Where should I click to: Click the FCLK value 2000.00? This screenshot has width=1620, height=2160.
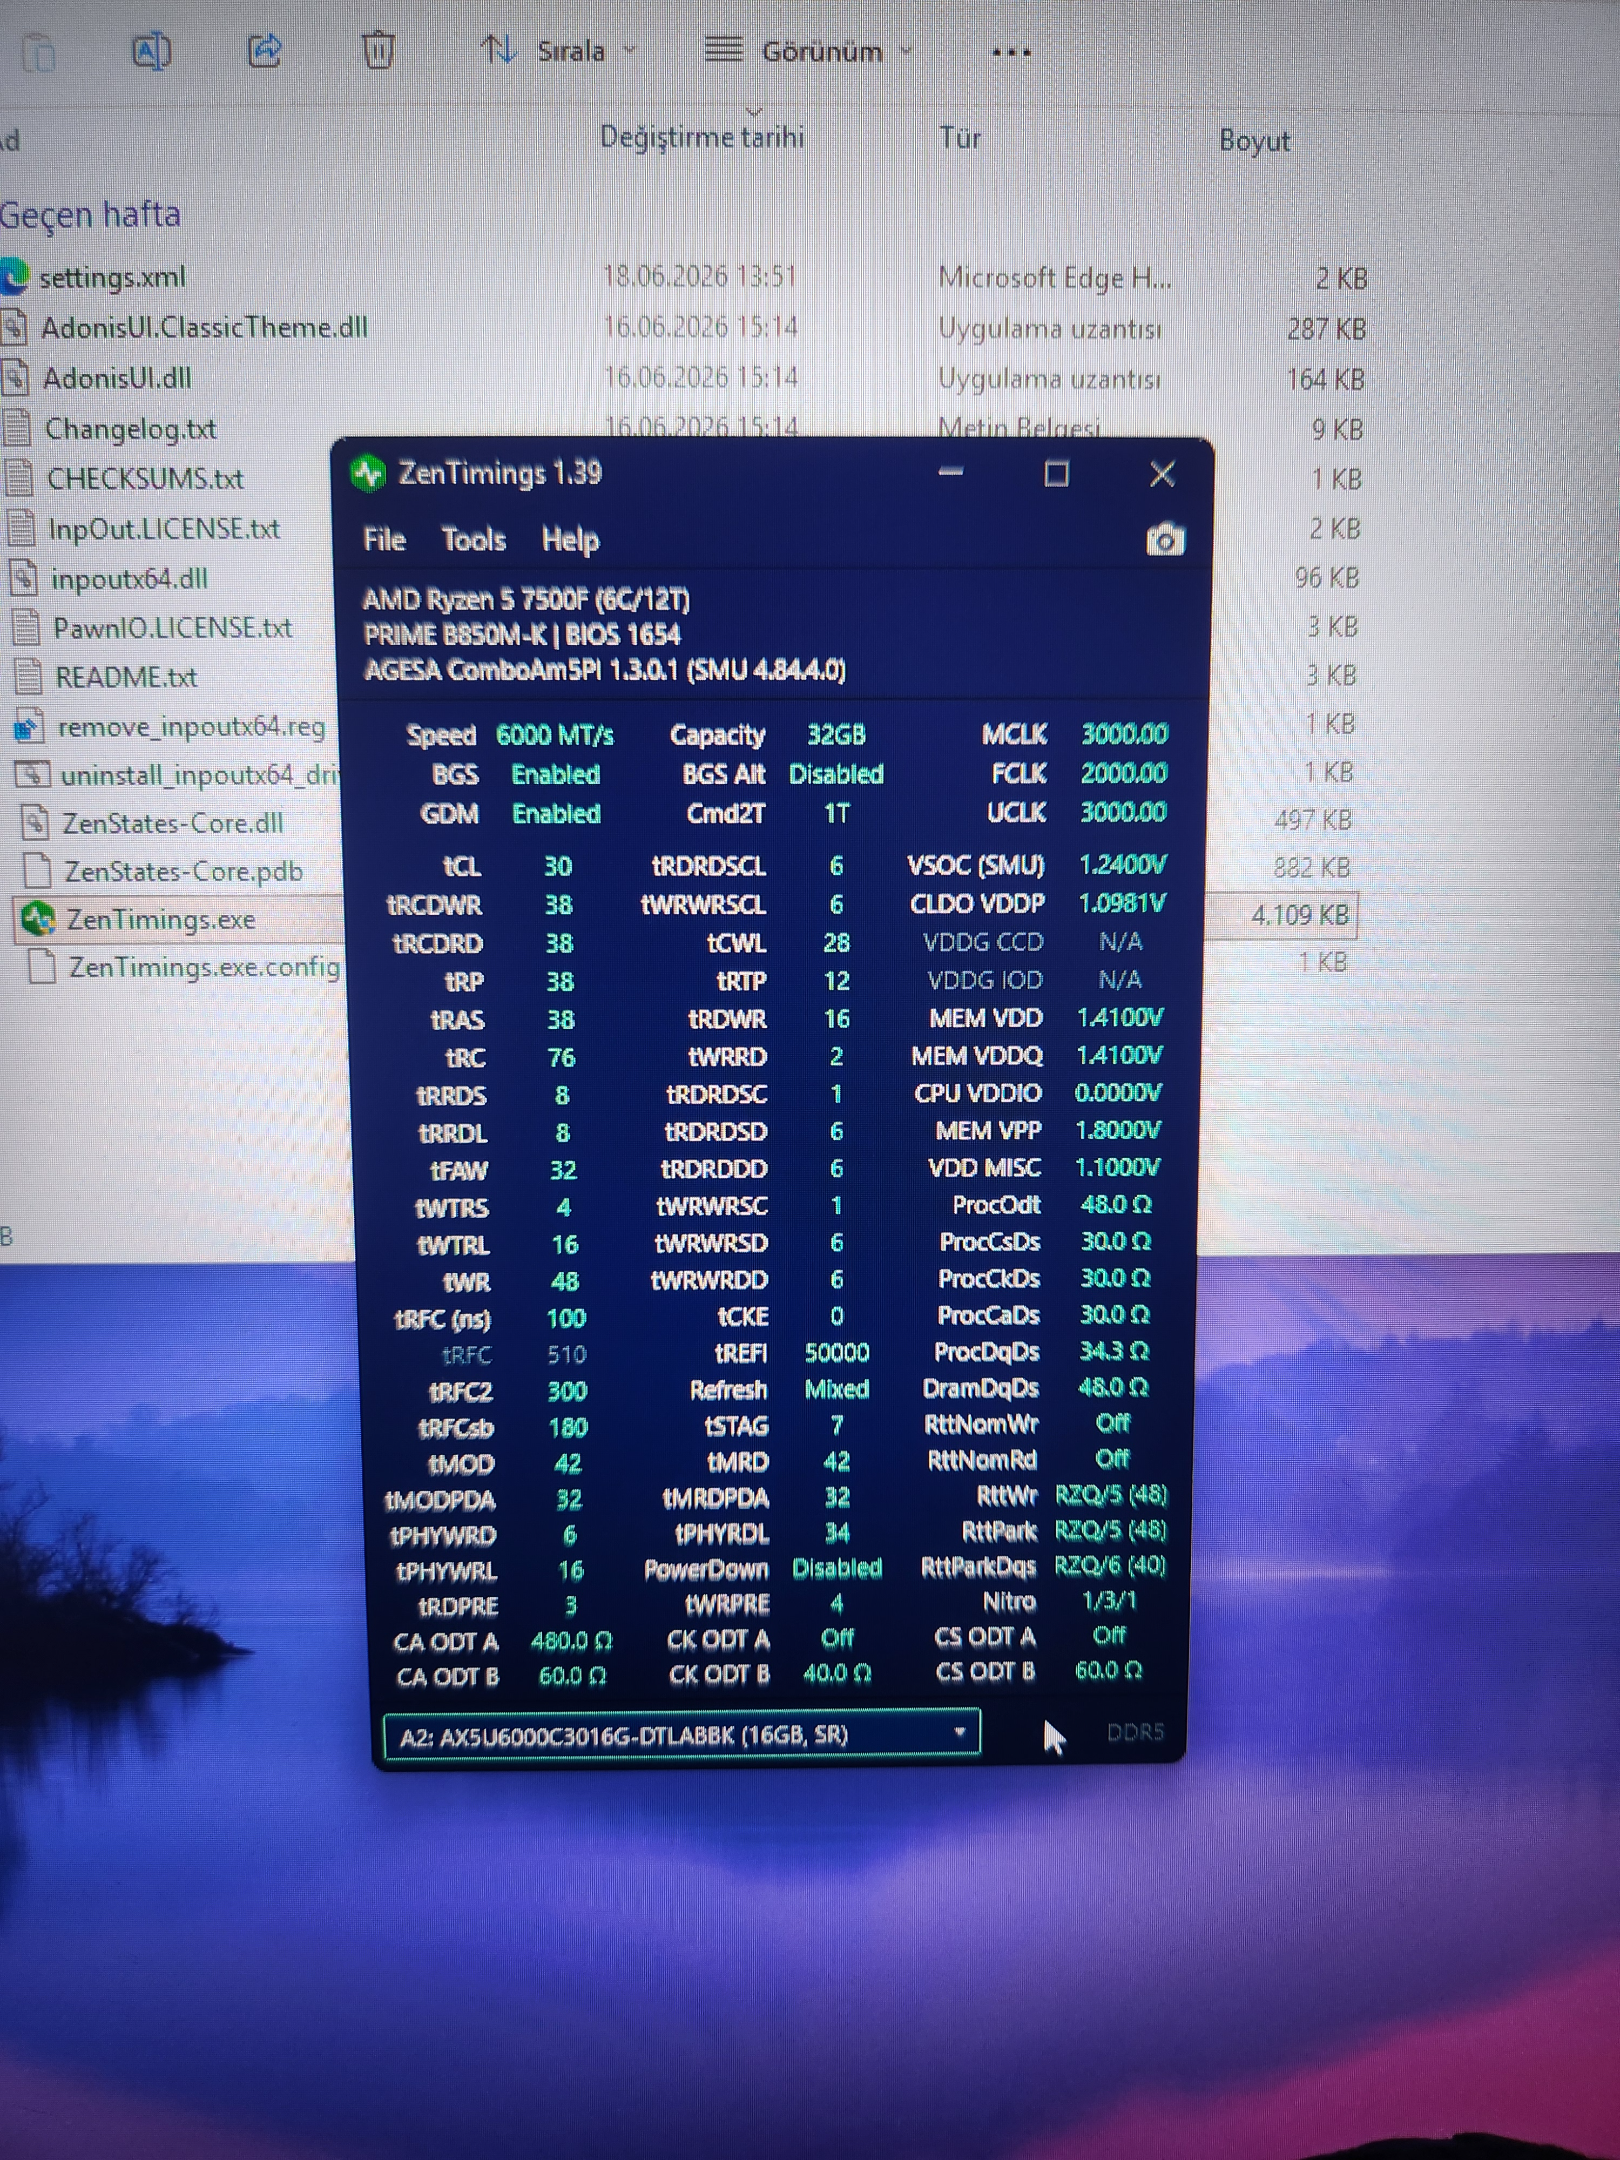pyautogui.click(x=1124, y=773)
